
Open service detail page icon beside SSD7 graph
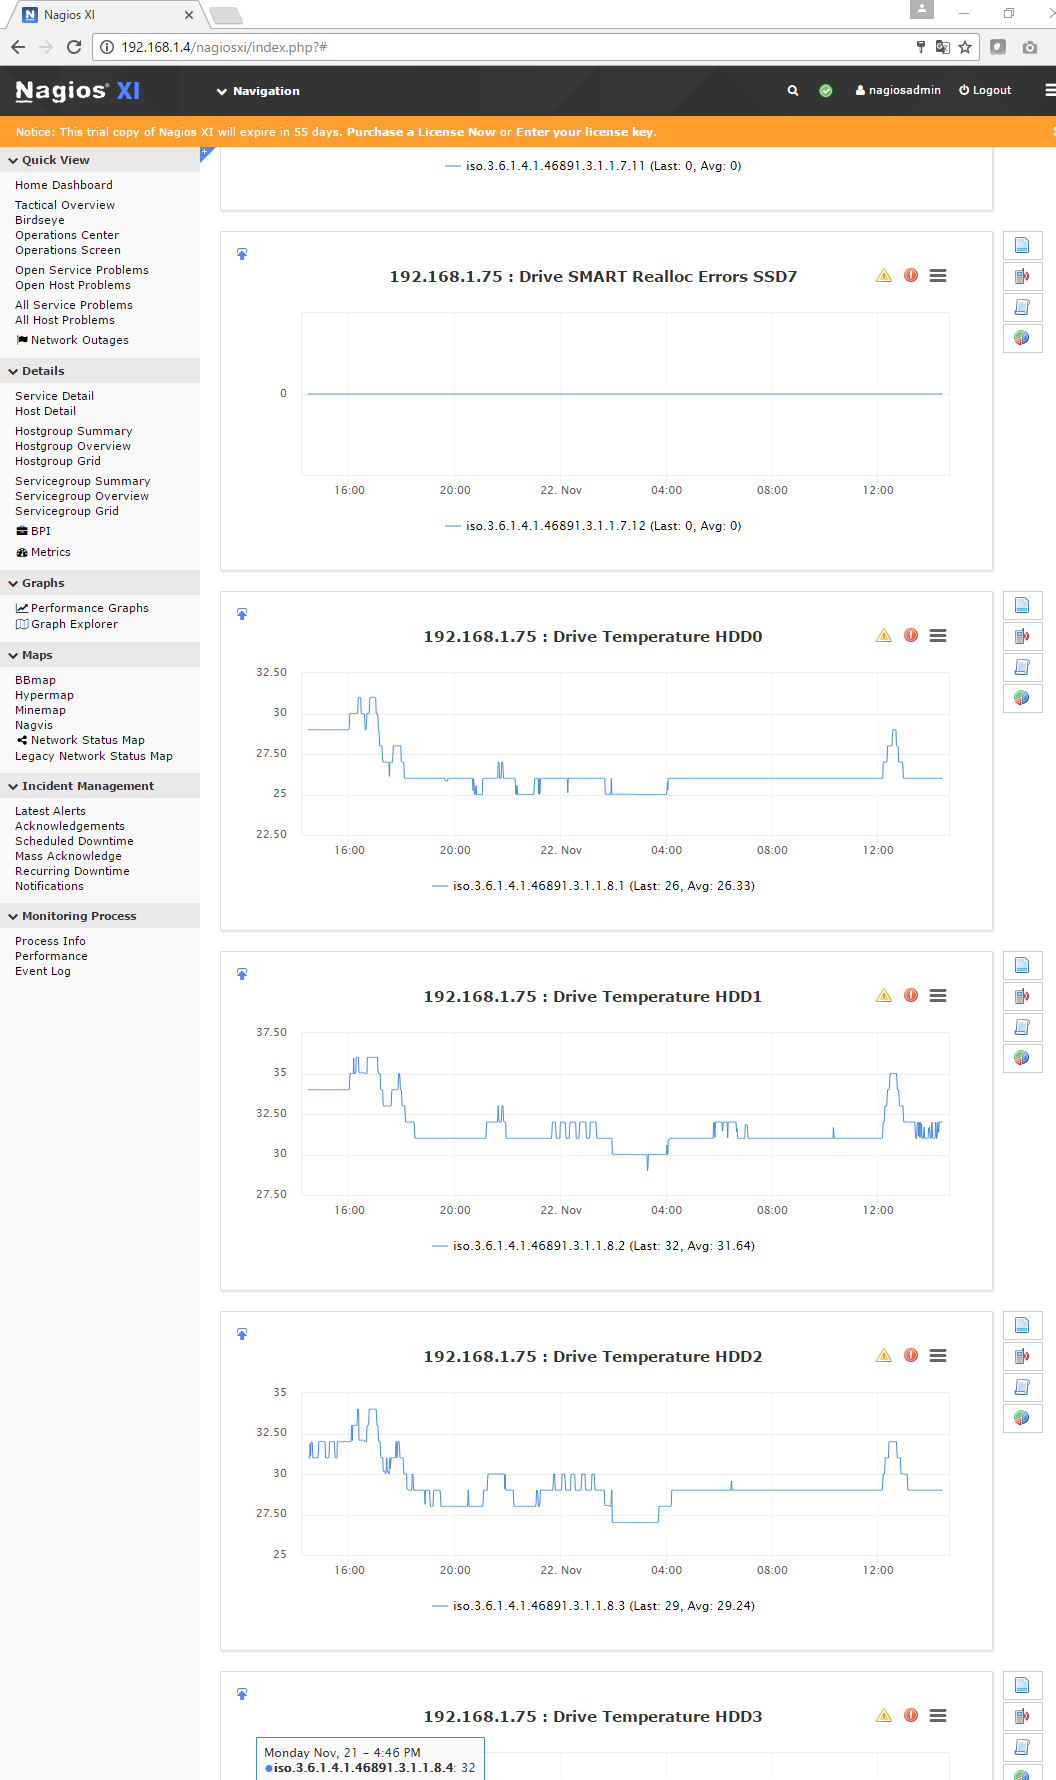(x=1022, y=246)
